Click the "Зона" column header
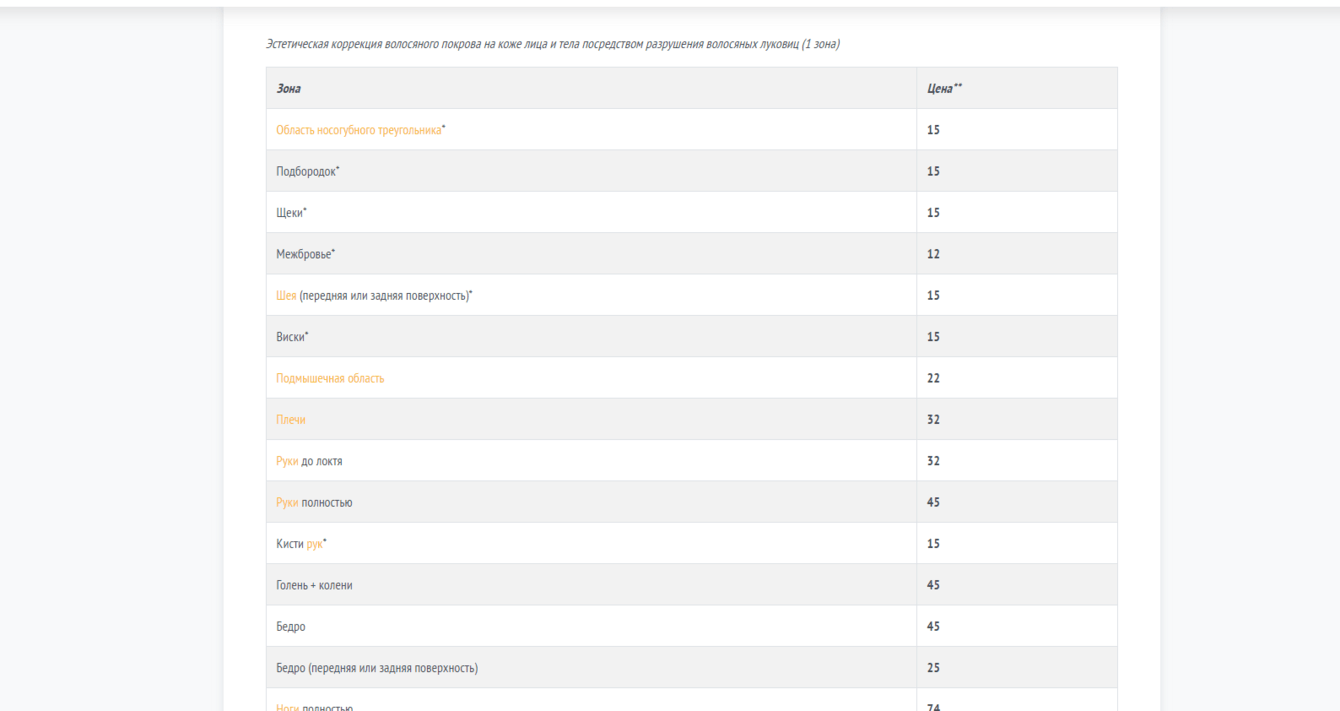This screenshot has height=711, width=1340. point(288,89)
